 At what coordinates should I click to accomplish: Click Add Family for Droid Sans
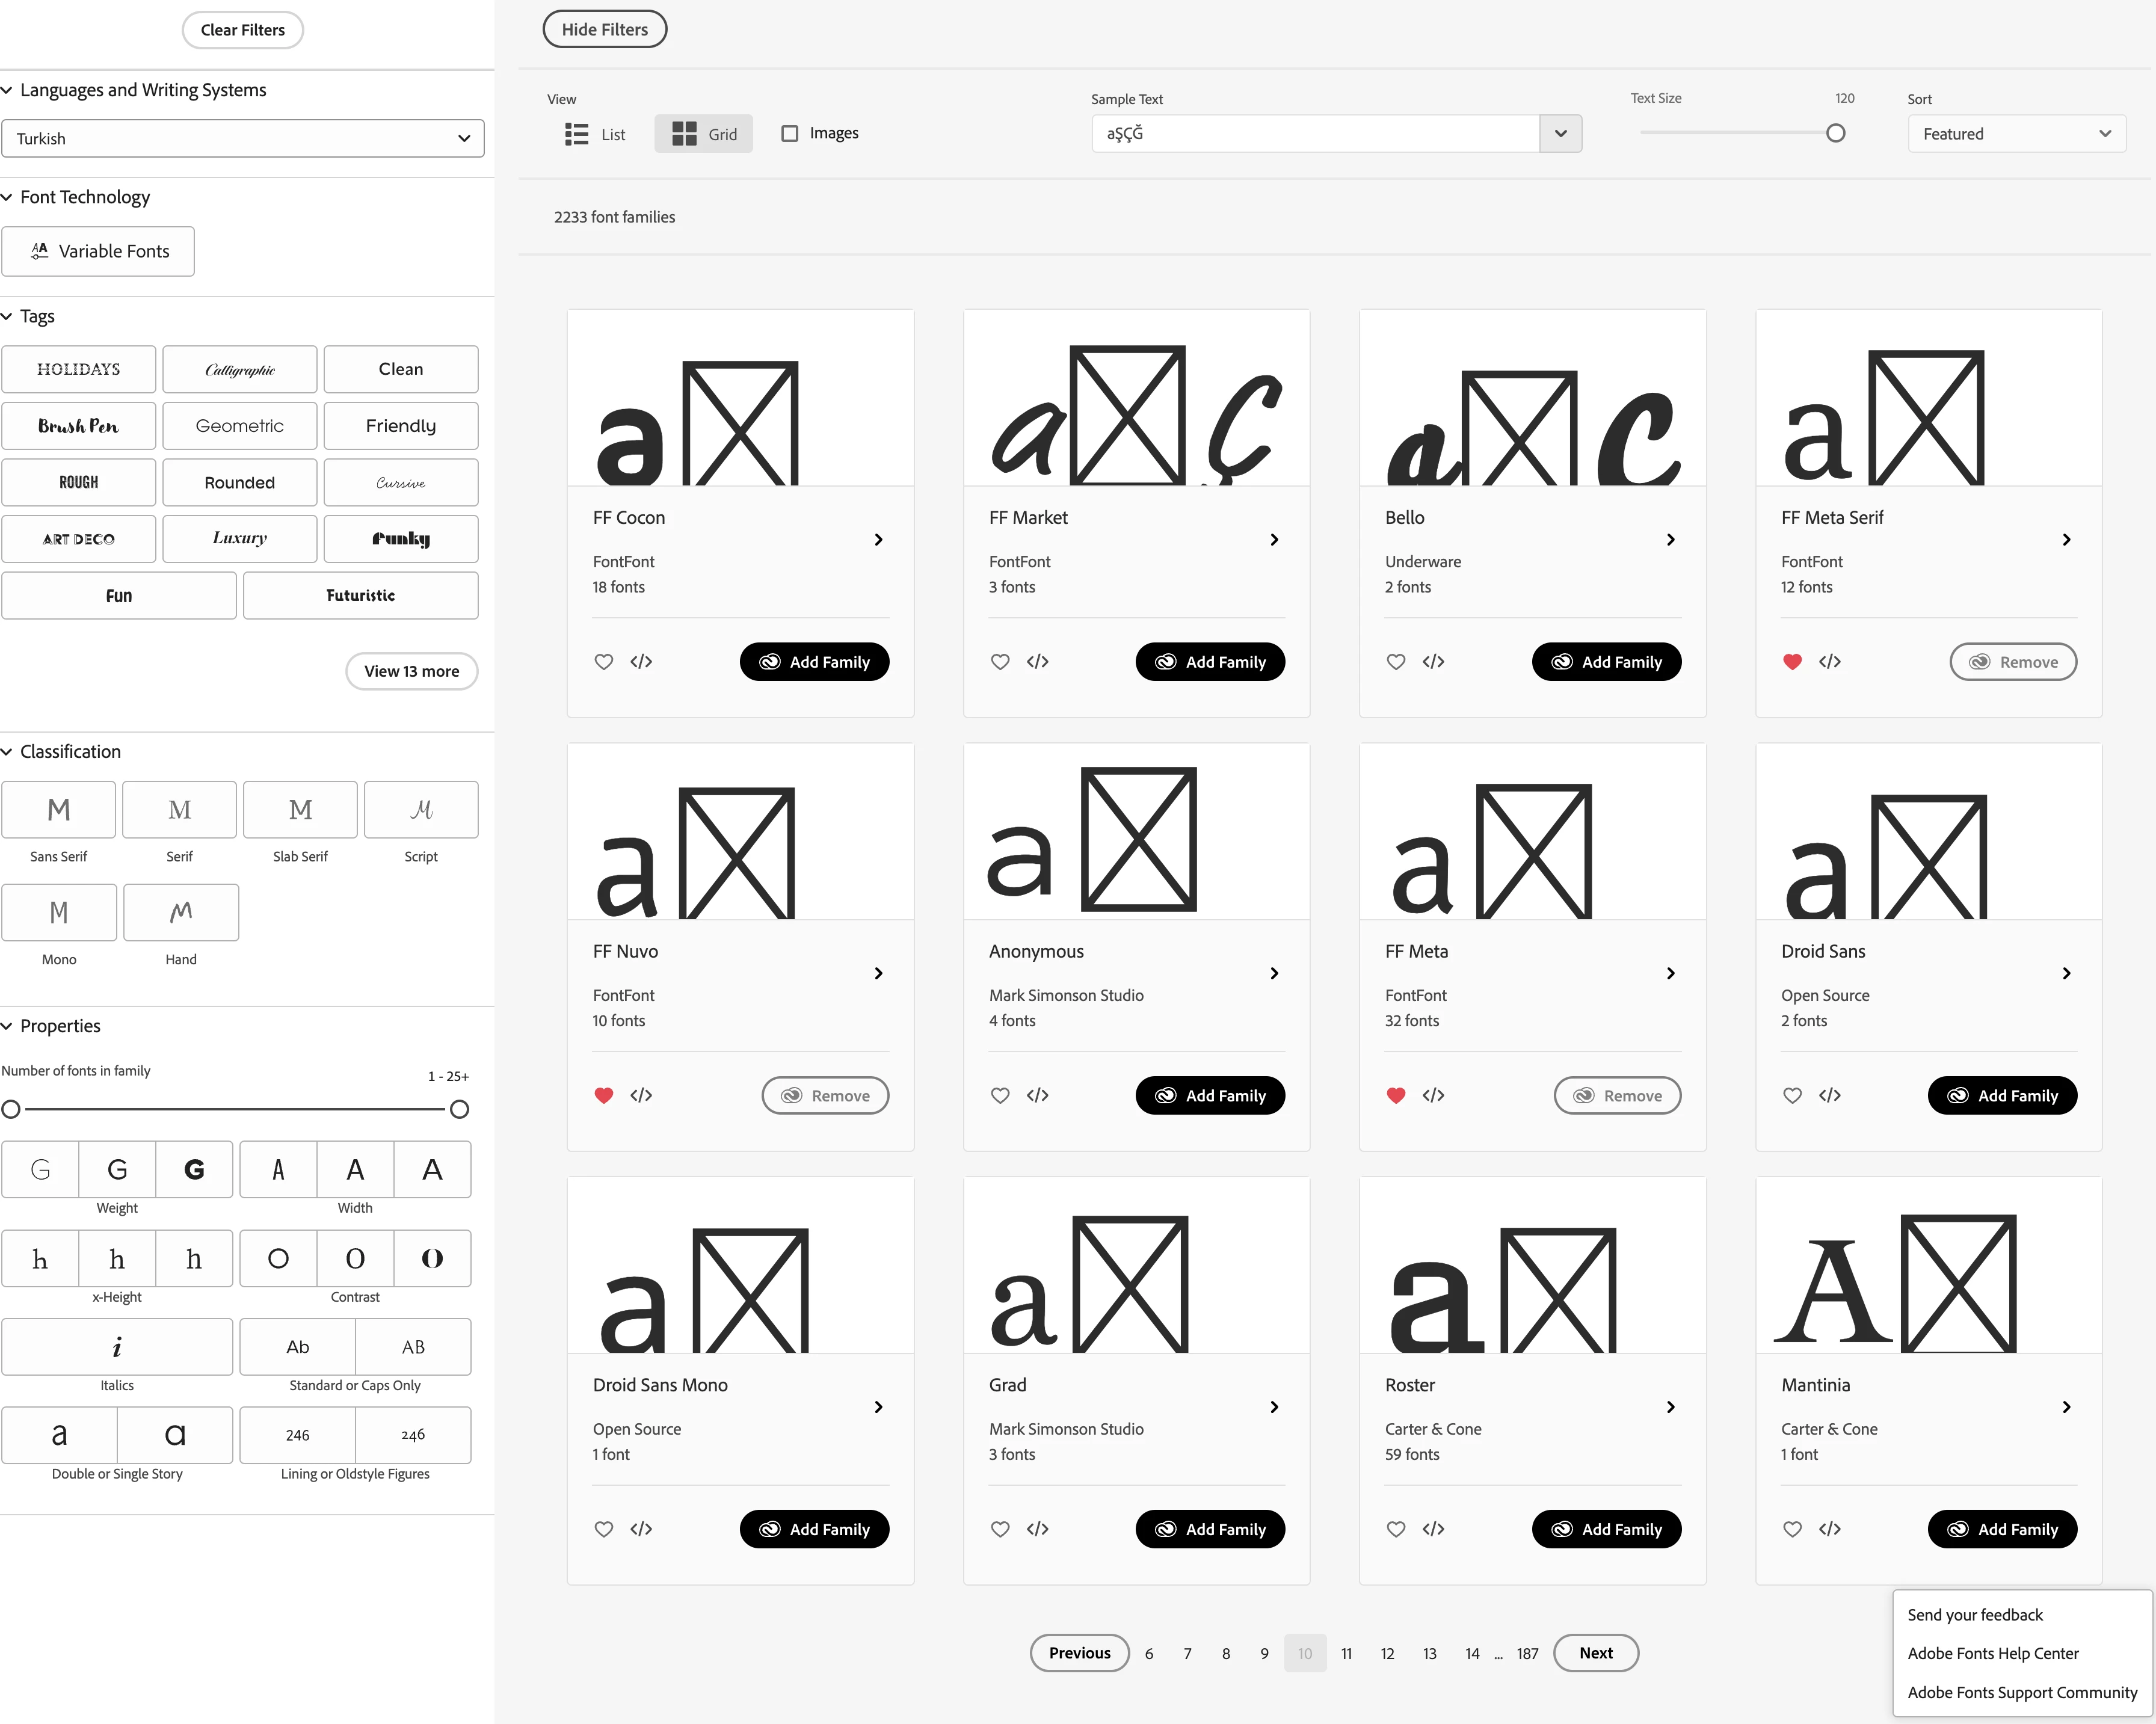pos(2002,1095)
